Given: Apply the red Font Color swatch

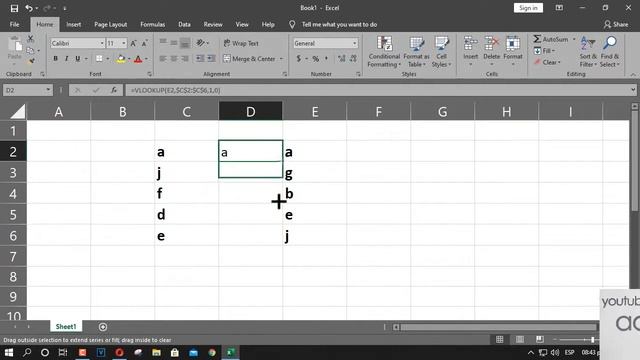Looking at the screenshot, I should click(138, 59).
